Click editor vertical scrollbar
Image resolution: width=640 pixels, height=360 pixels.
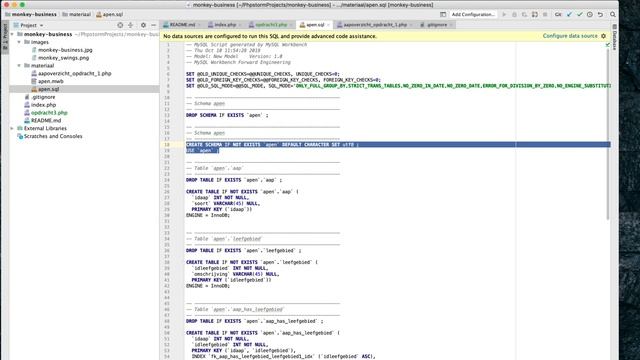point(608,133)
